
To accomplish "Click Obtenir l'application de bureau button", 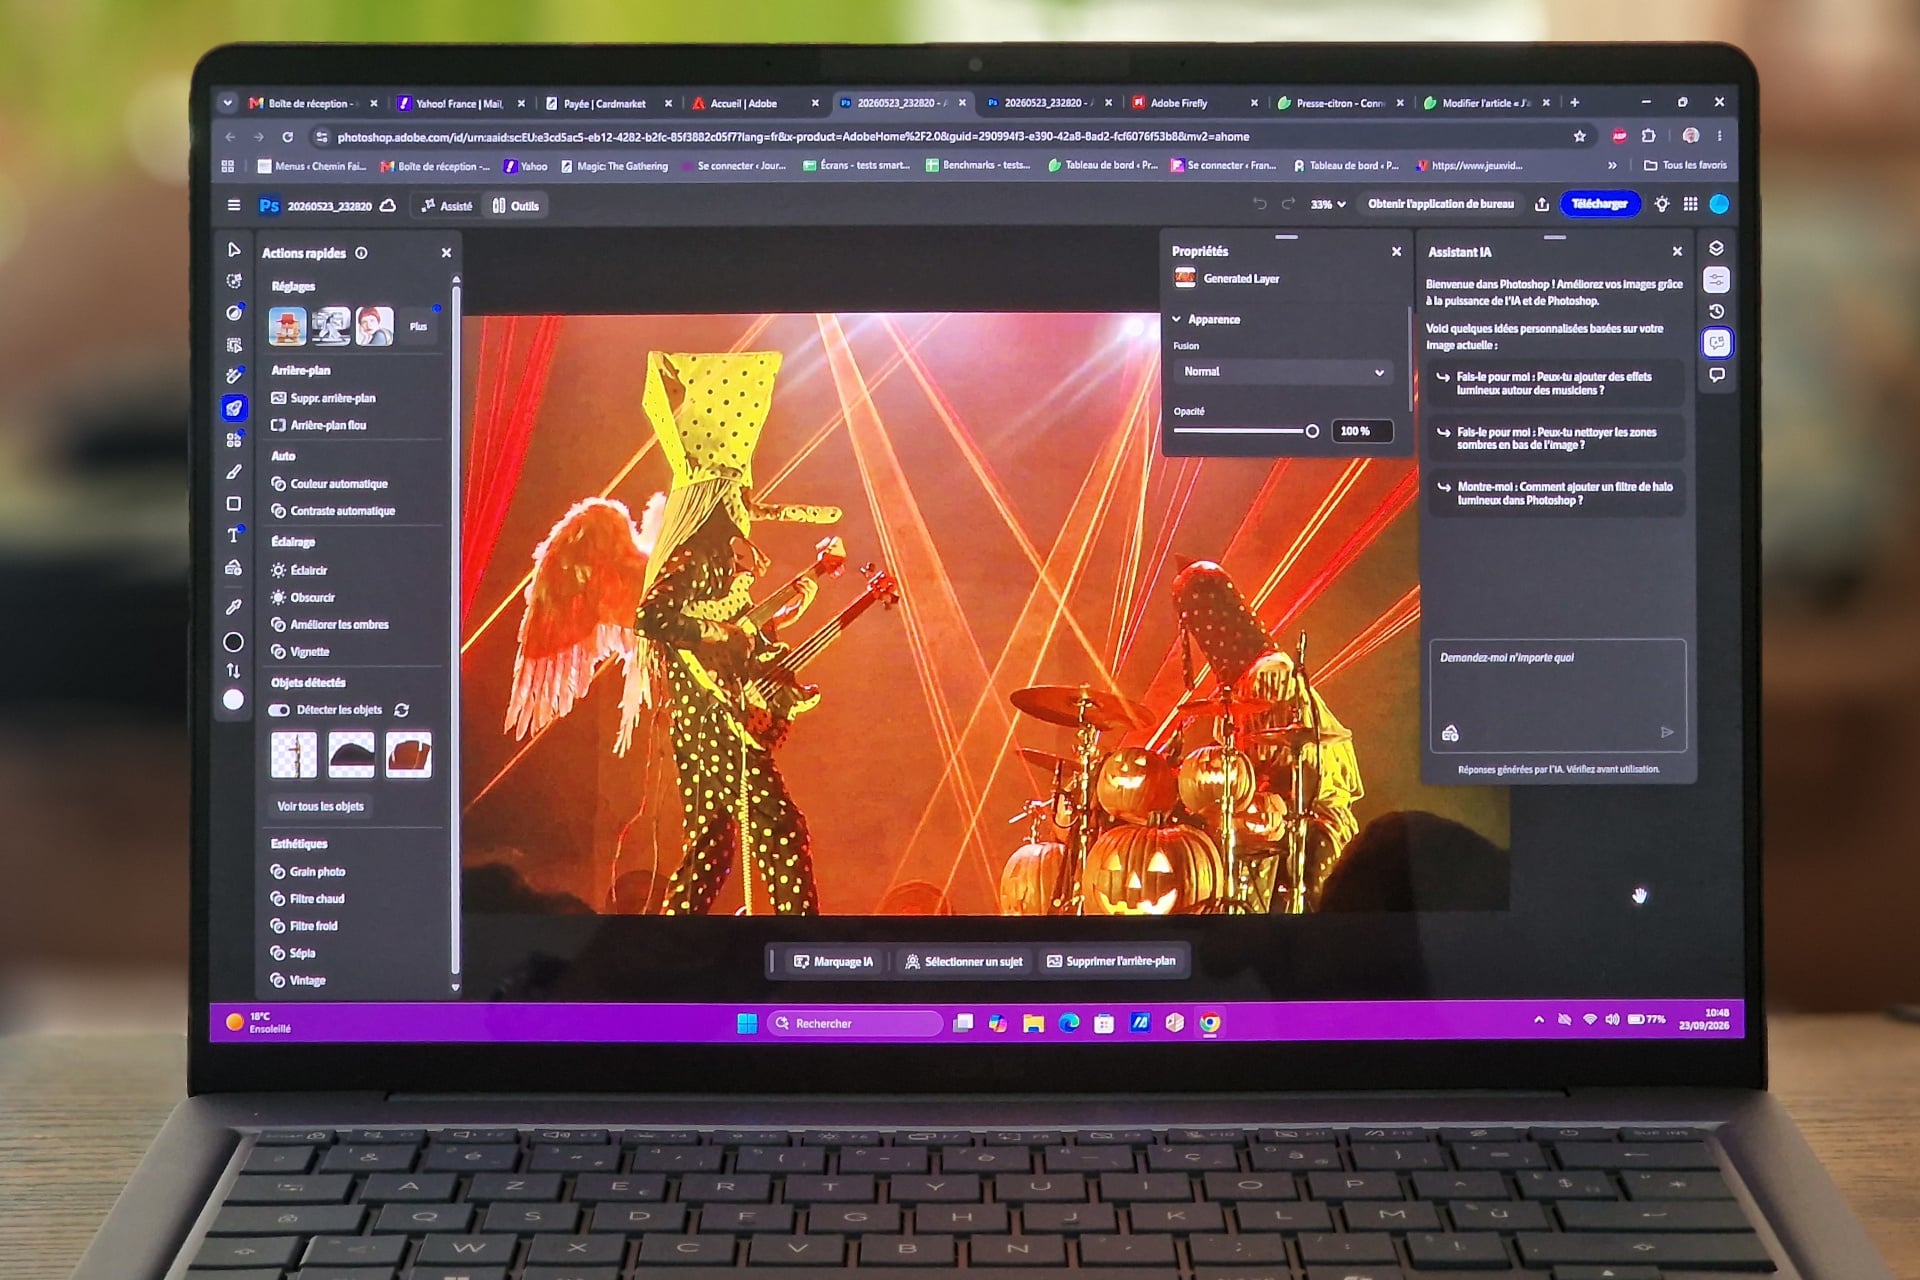I will coord(1440,204).
